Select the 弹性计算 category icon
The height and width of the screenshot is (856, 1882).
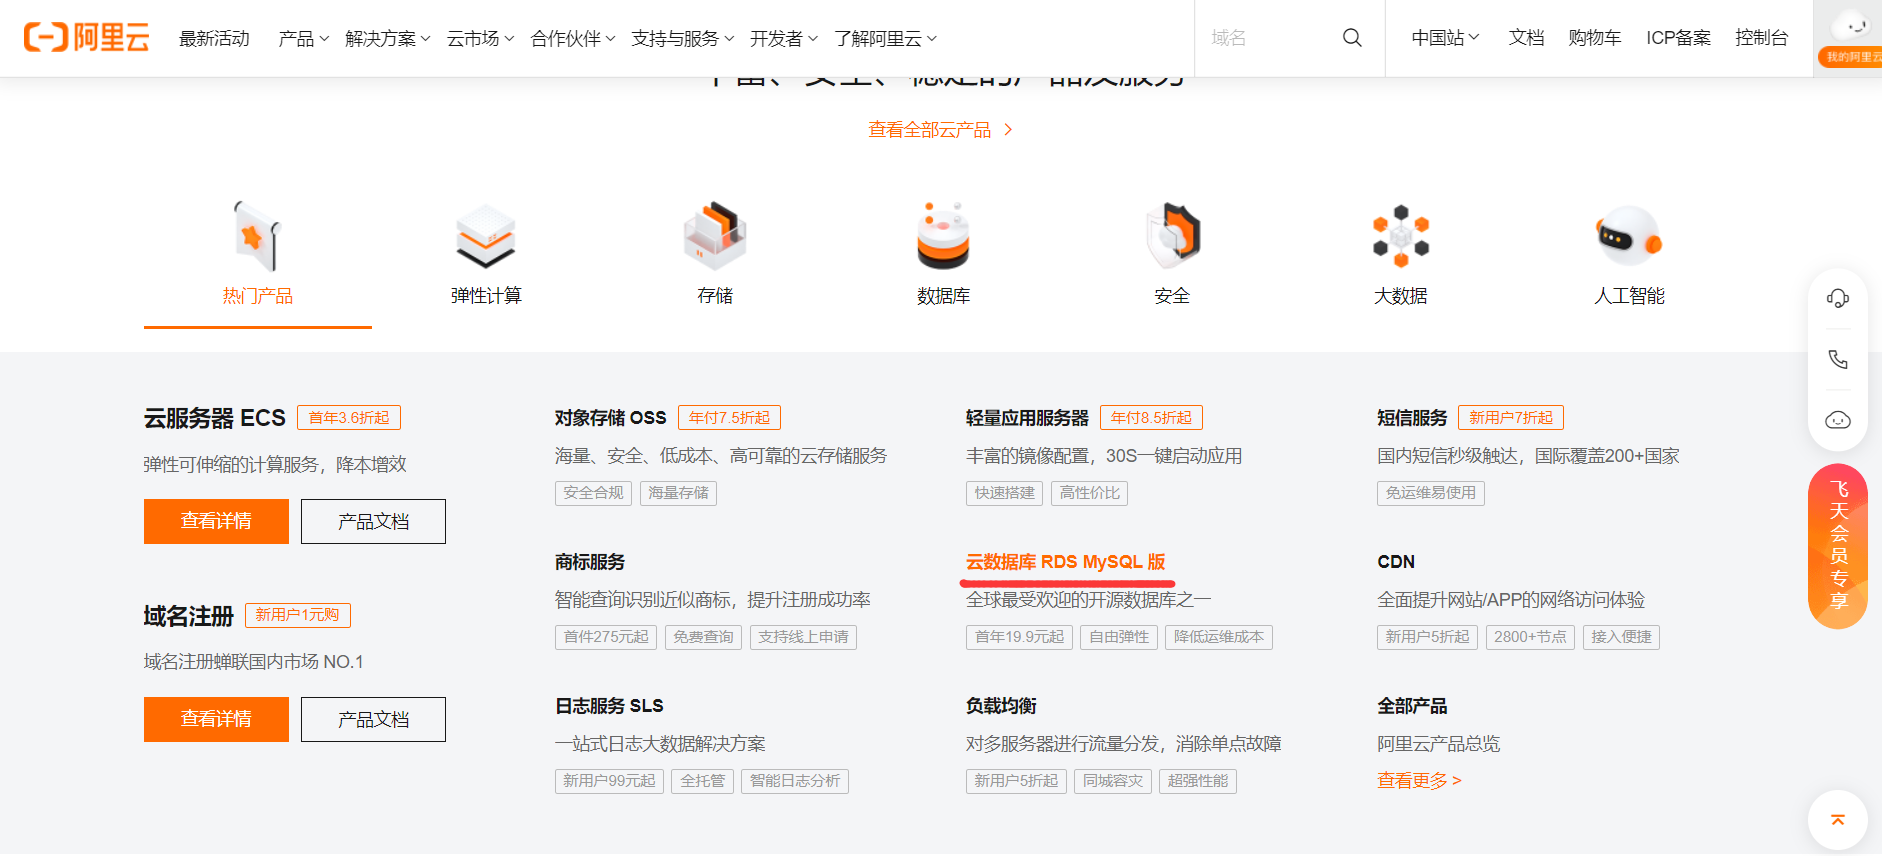point(486,237)
